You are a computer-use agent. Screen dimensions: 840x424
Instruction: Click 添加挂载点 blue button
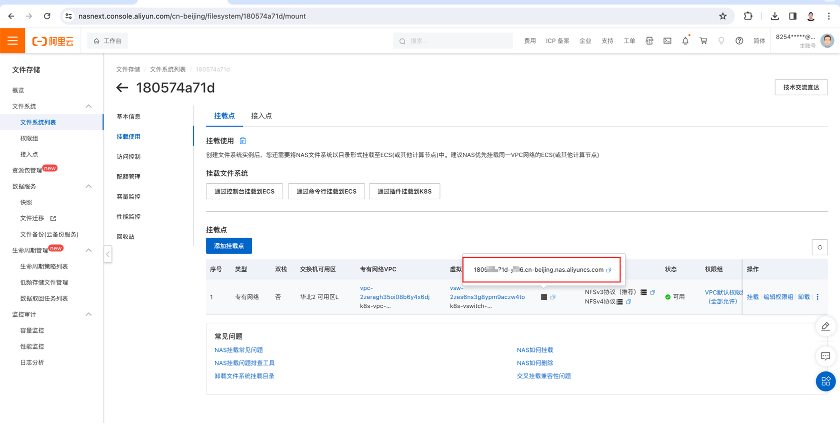pyautogui.click(x=229, y=246)
